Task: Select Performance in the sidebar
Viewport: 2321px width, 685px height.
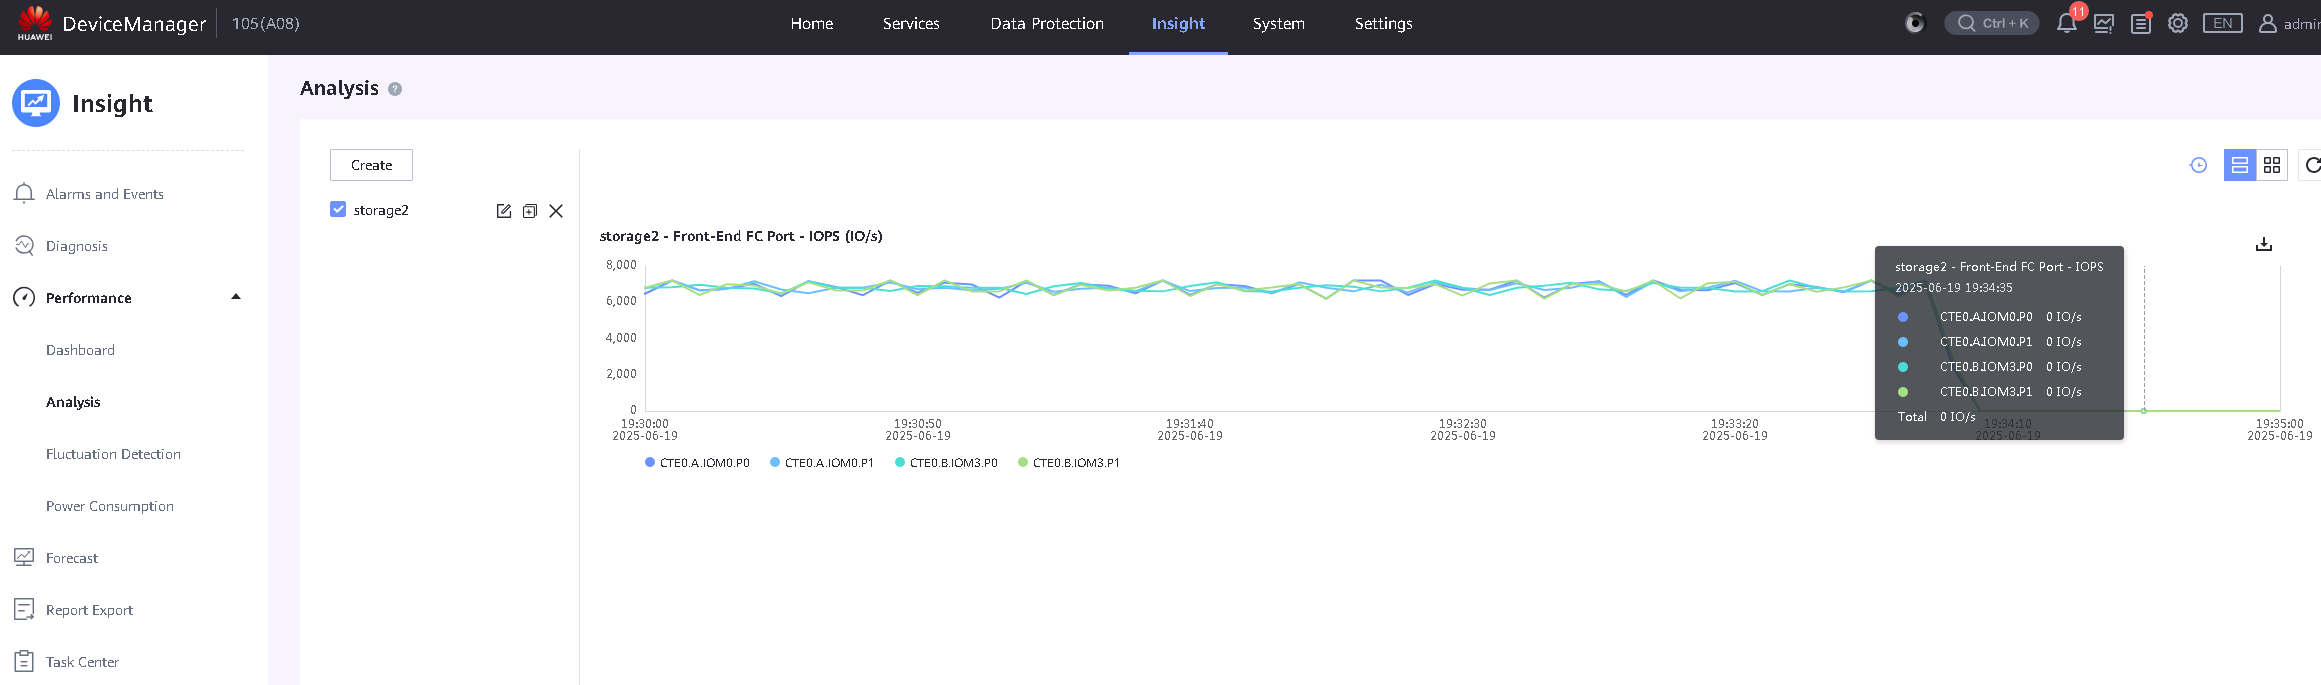Action: click(x=89, y=298)
